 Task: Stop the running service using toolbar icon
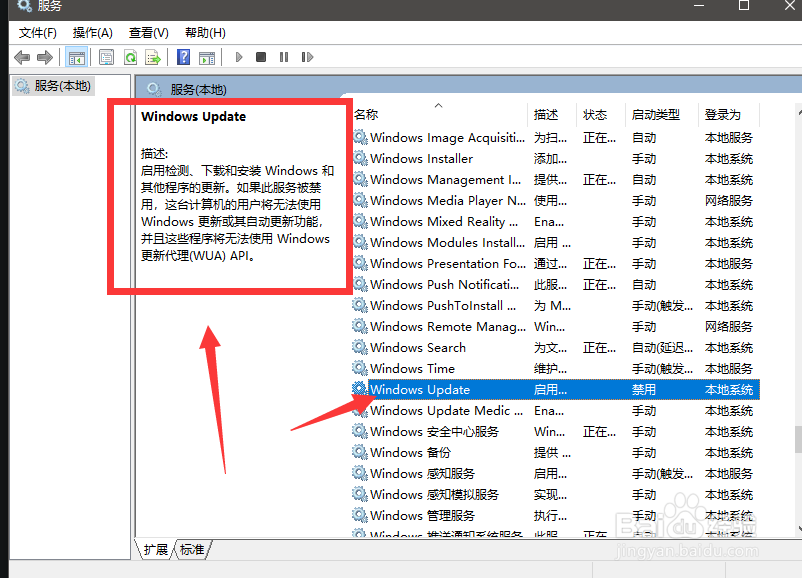(x=259, y=57)
